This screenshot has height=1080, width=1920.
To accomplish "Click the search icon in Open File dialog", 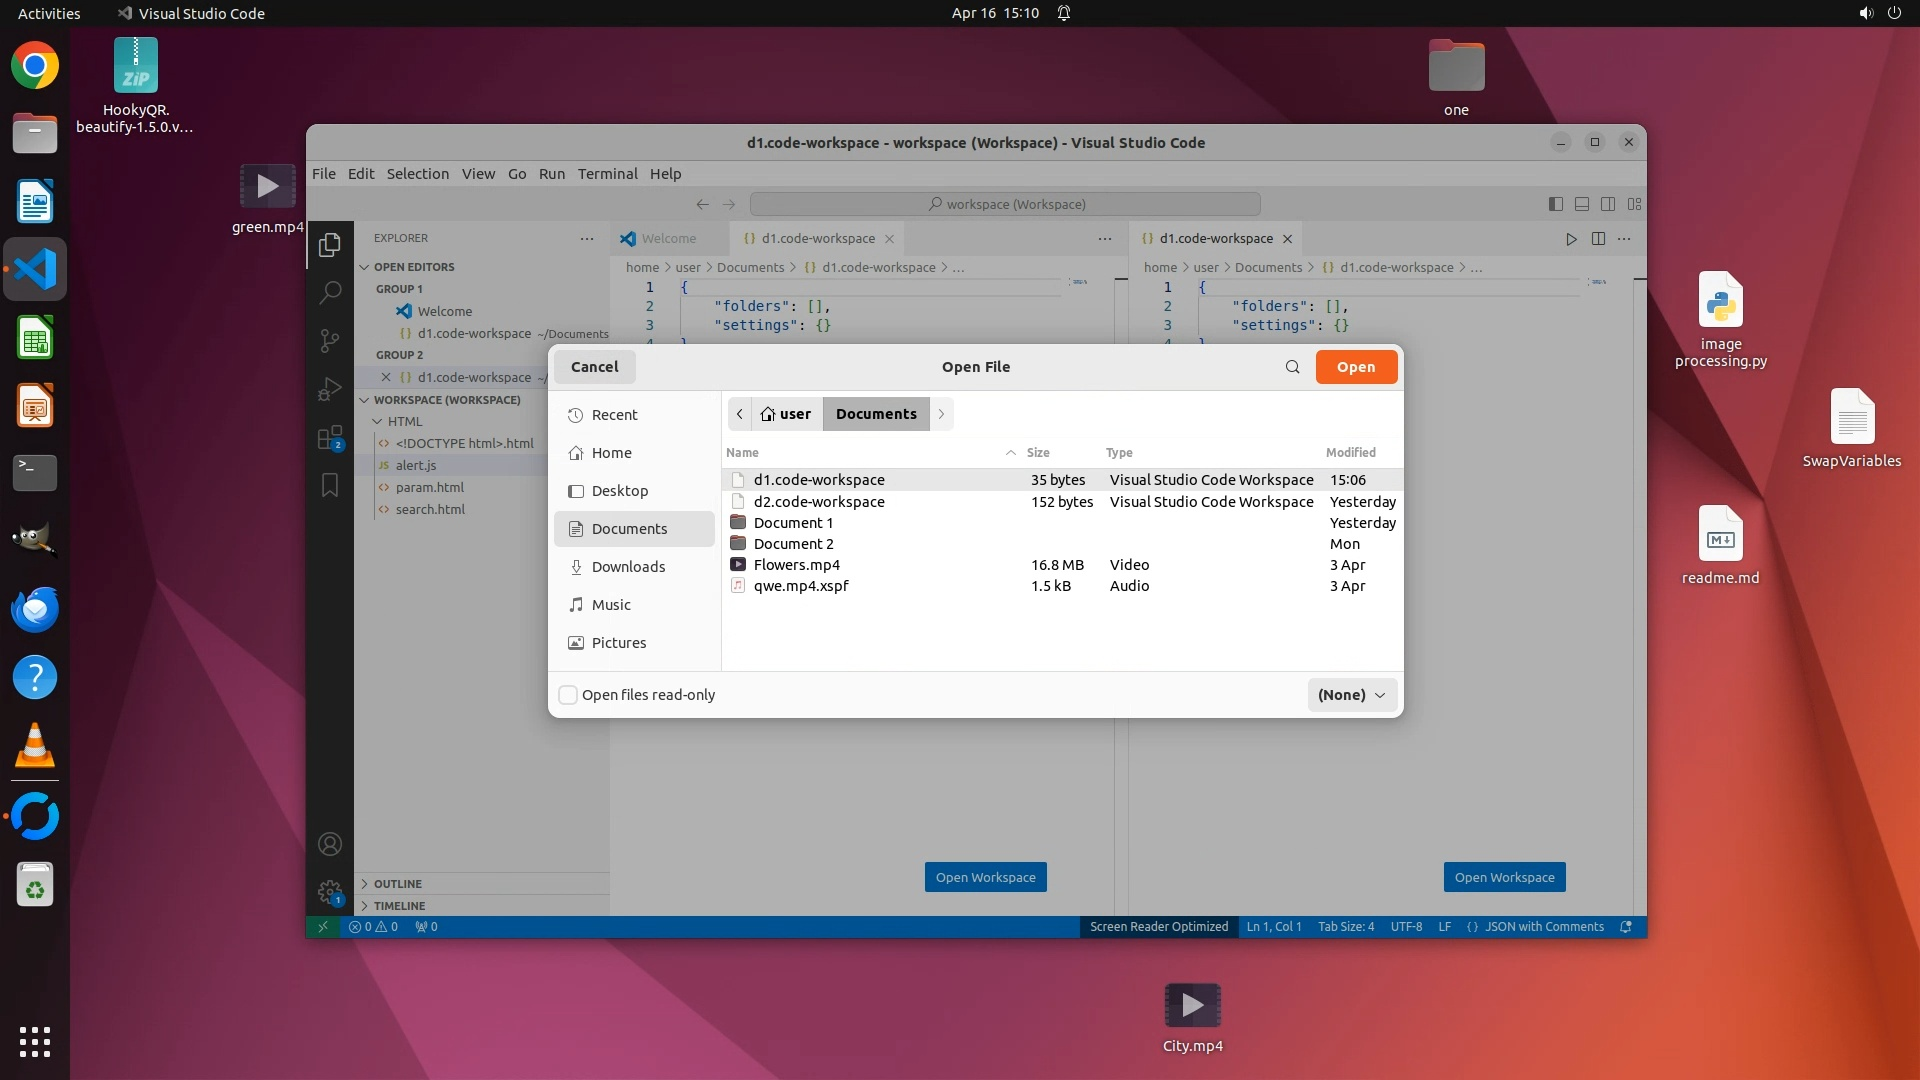I will [x=1292, y=367].
